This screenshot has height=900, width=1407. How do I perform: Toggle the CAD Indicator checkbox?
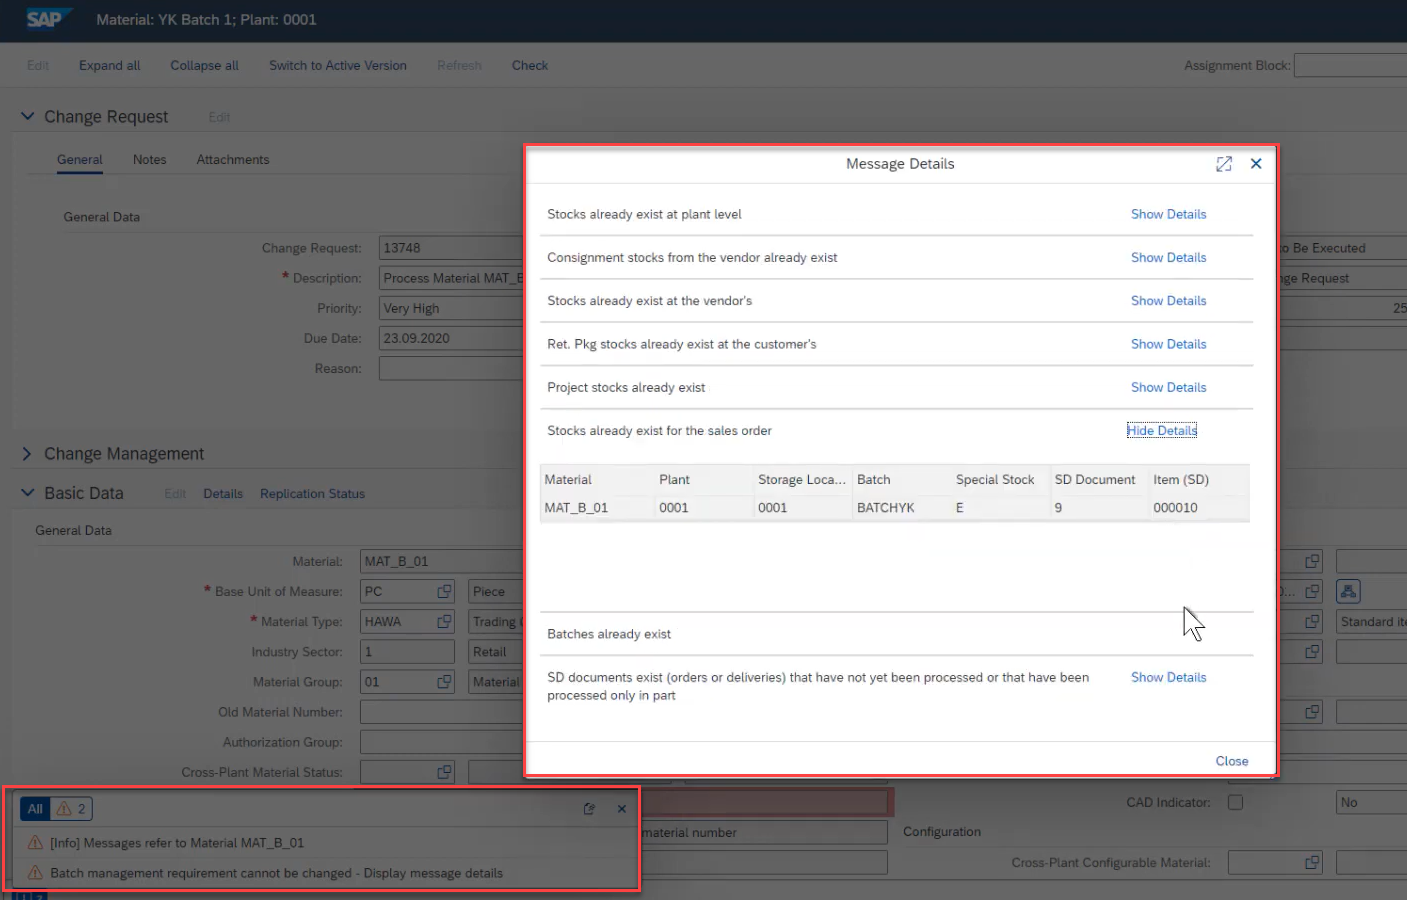(1235, 802)
